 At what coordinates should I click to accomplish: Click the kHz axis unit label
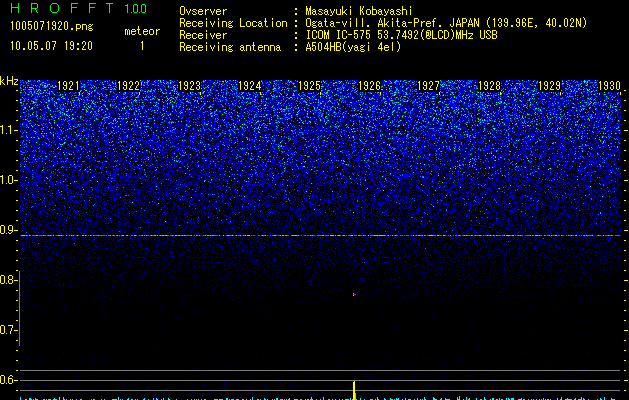(x=9, y=81)
